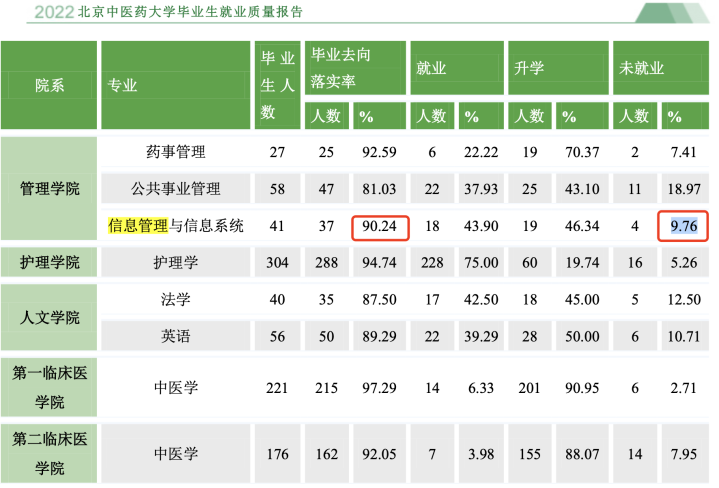Viewport: 719px width, 488px height.
Task: Click the highlighted 信息管理与信息系统 major name
Action: (x=176, y=226)
